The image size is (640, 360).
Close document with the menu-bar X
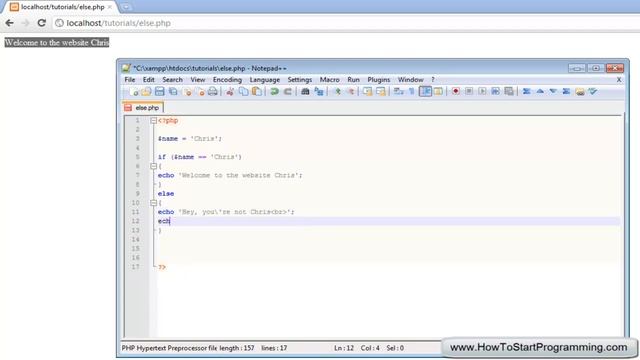tap(619, 80)
